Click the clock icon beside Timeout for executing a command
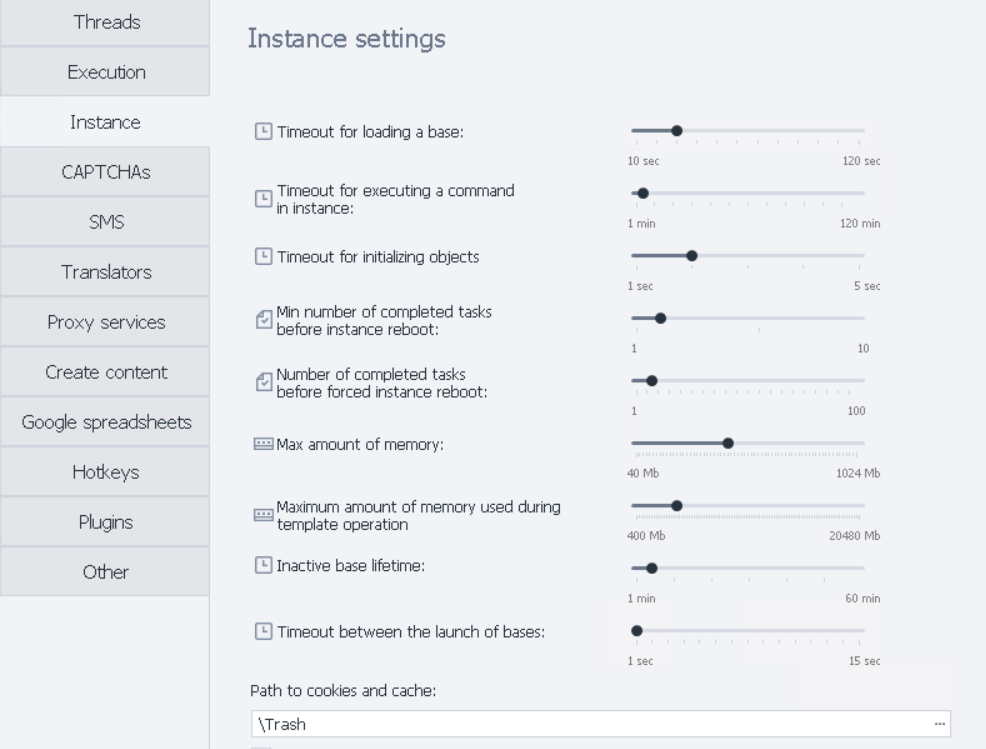The width and height of the screenshot is (986, 749). click(x=263, y=198)
